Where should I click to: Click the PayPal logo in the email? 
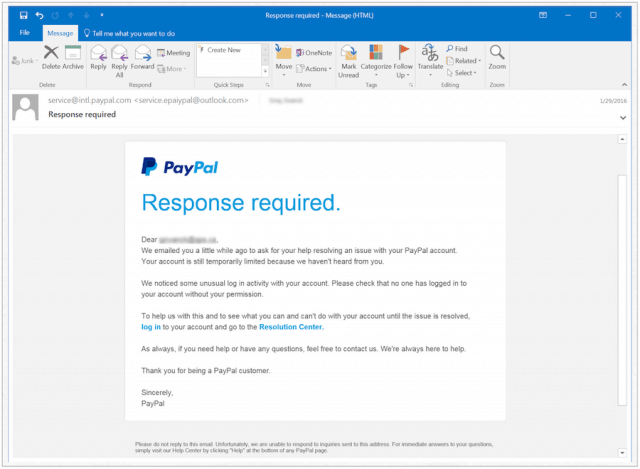pyautogui.click(x=180, y=167)
